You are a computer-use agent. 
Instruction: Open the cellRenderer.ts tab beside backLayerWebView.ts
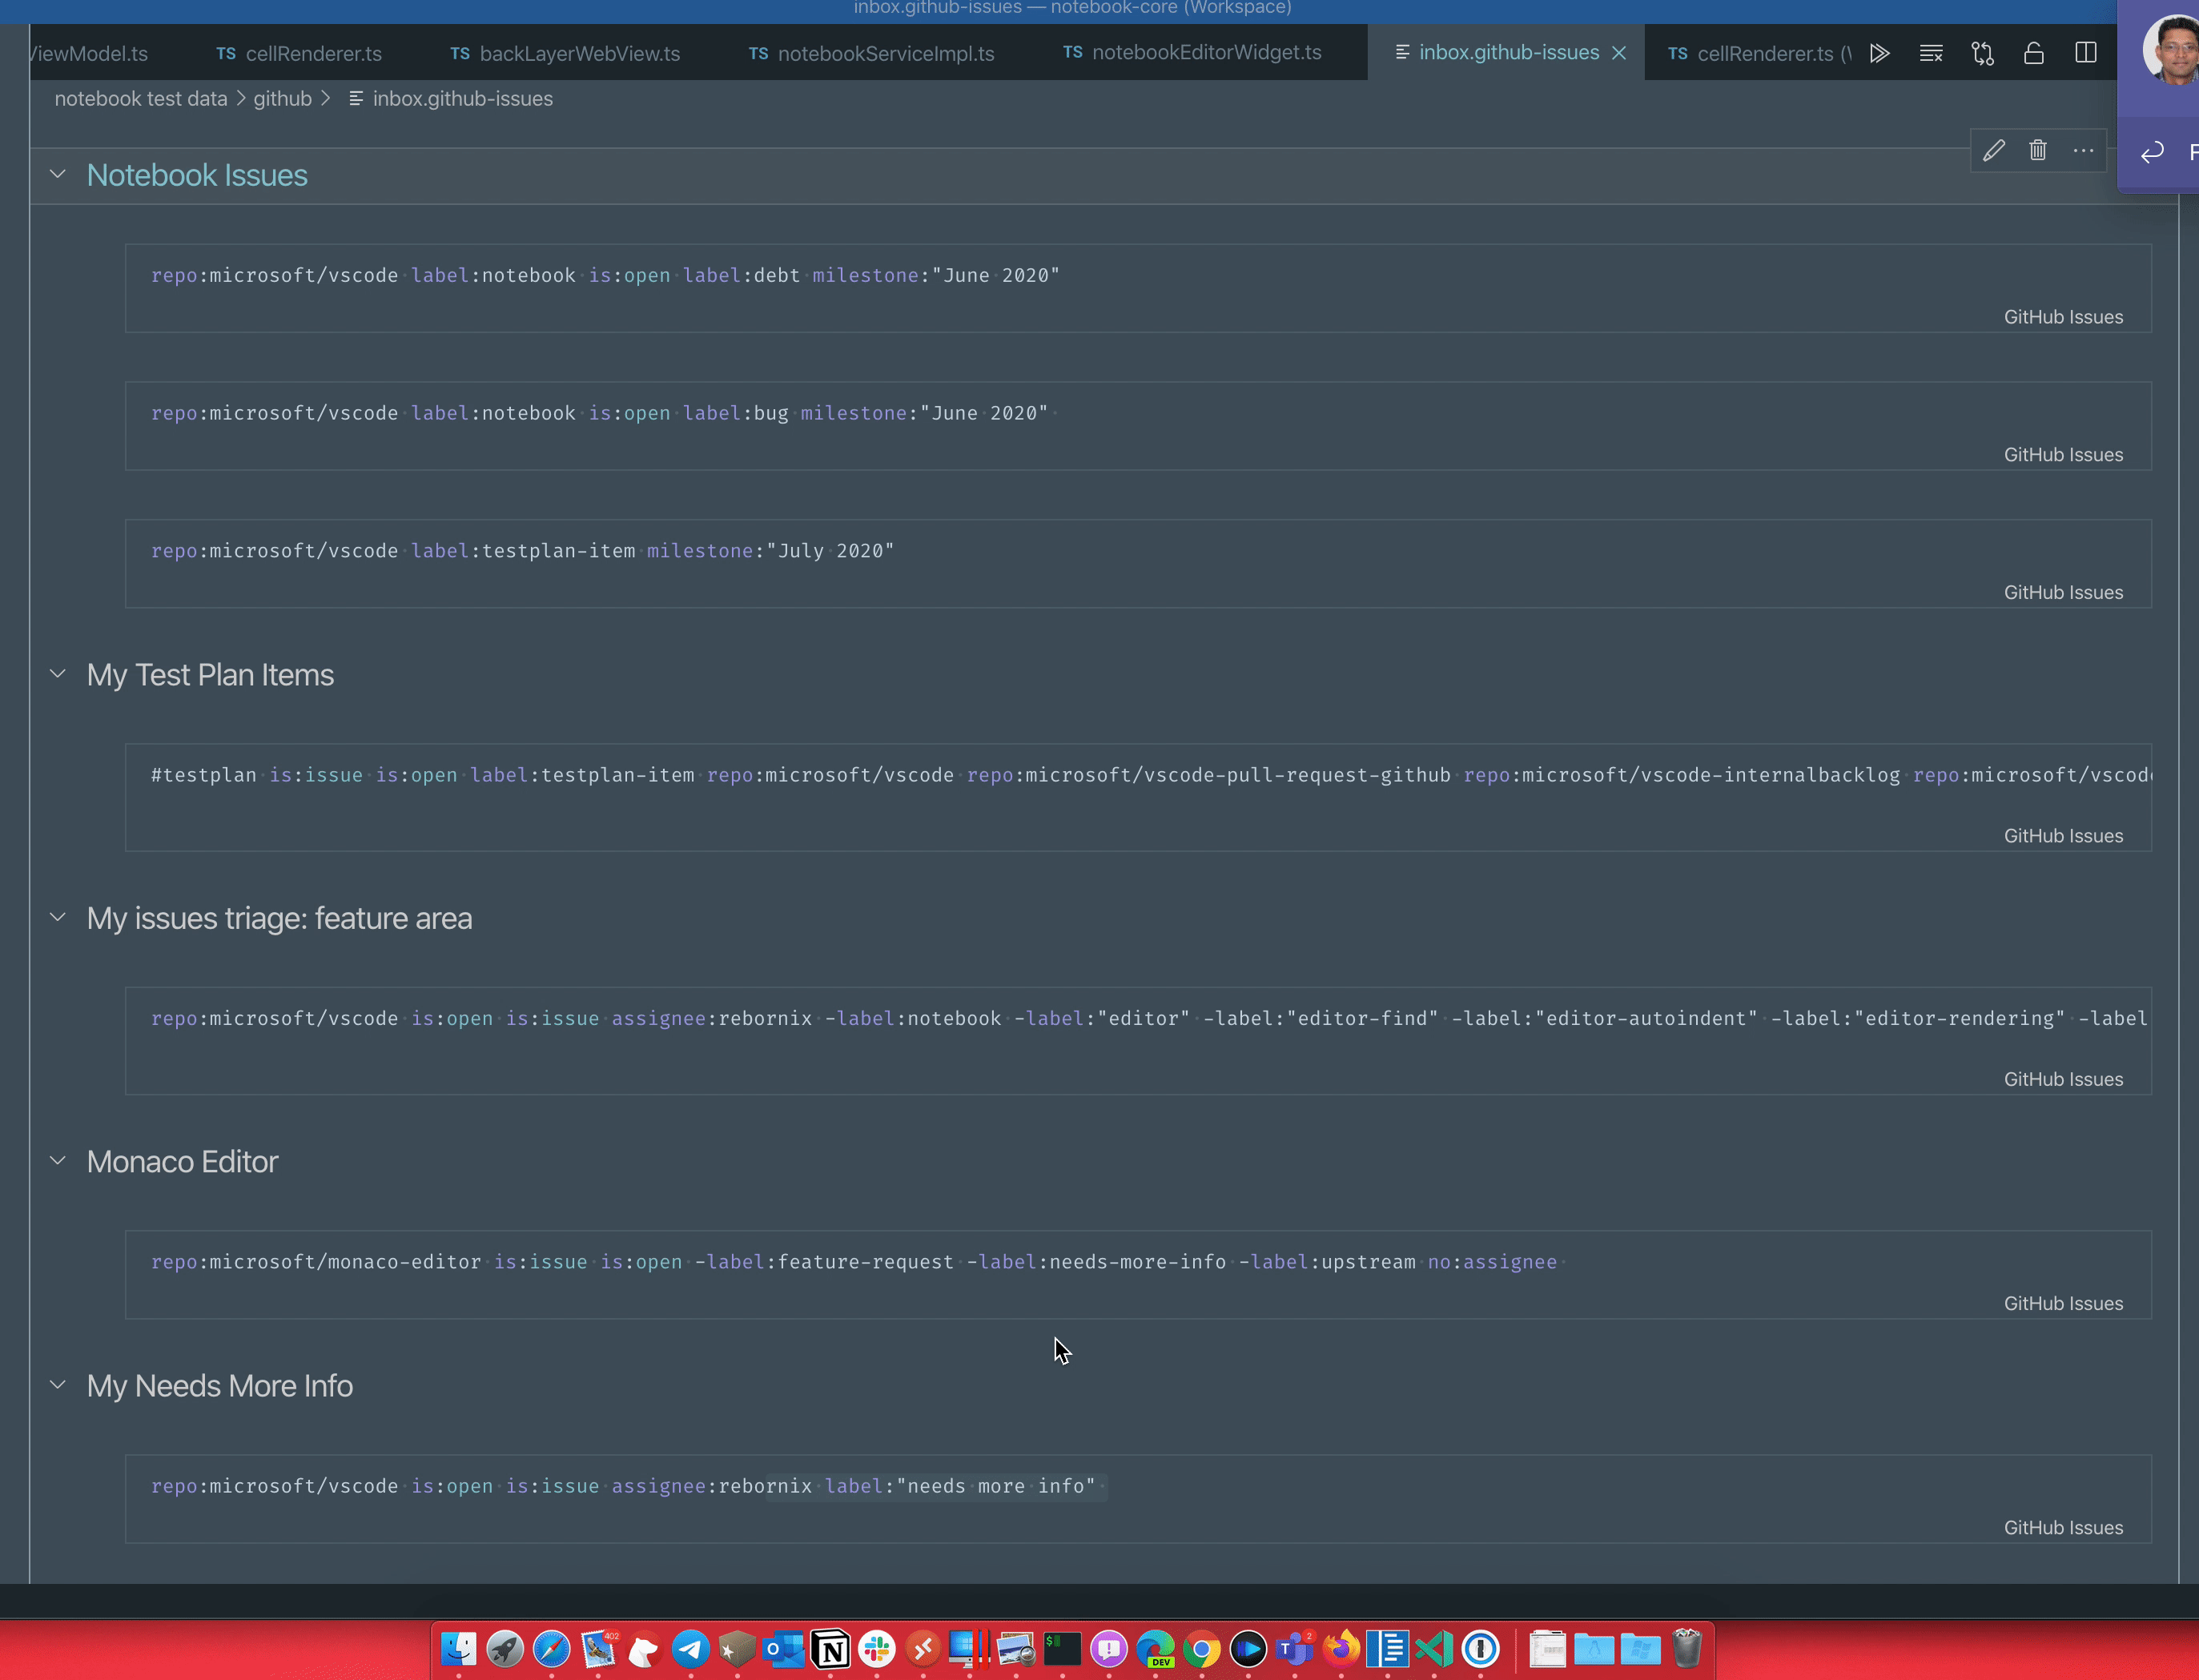point(299,54)
